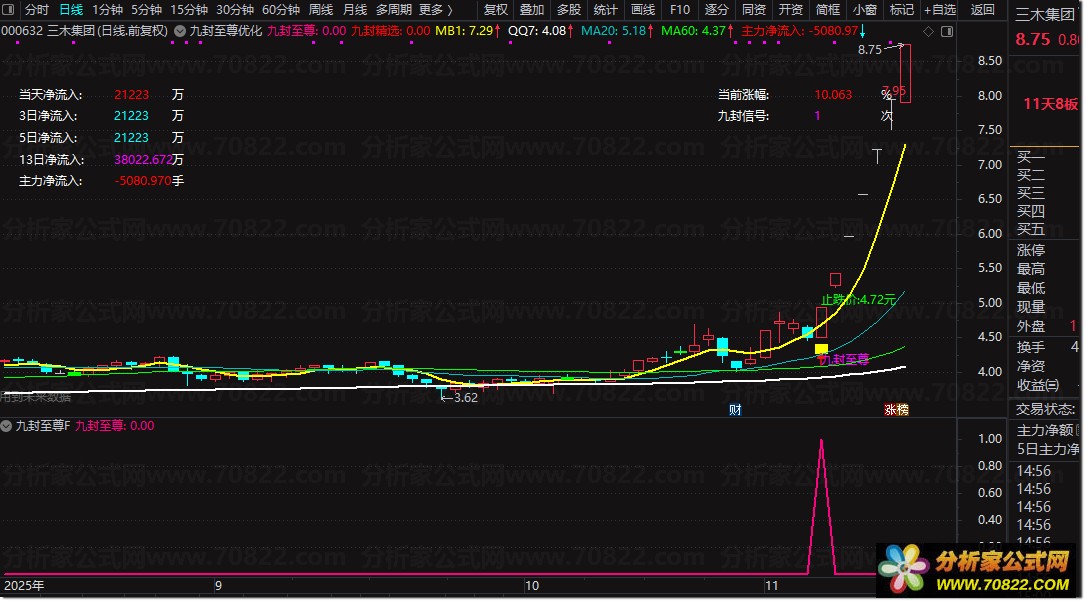This screenshot has width=1086, height=601.
Task: Click the 主力净额 row
Action: tap(1046, 431)
